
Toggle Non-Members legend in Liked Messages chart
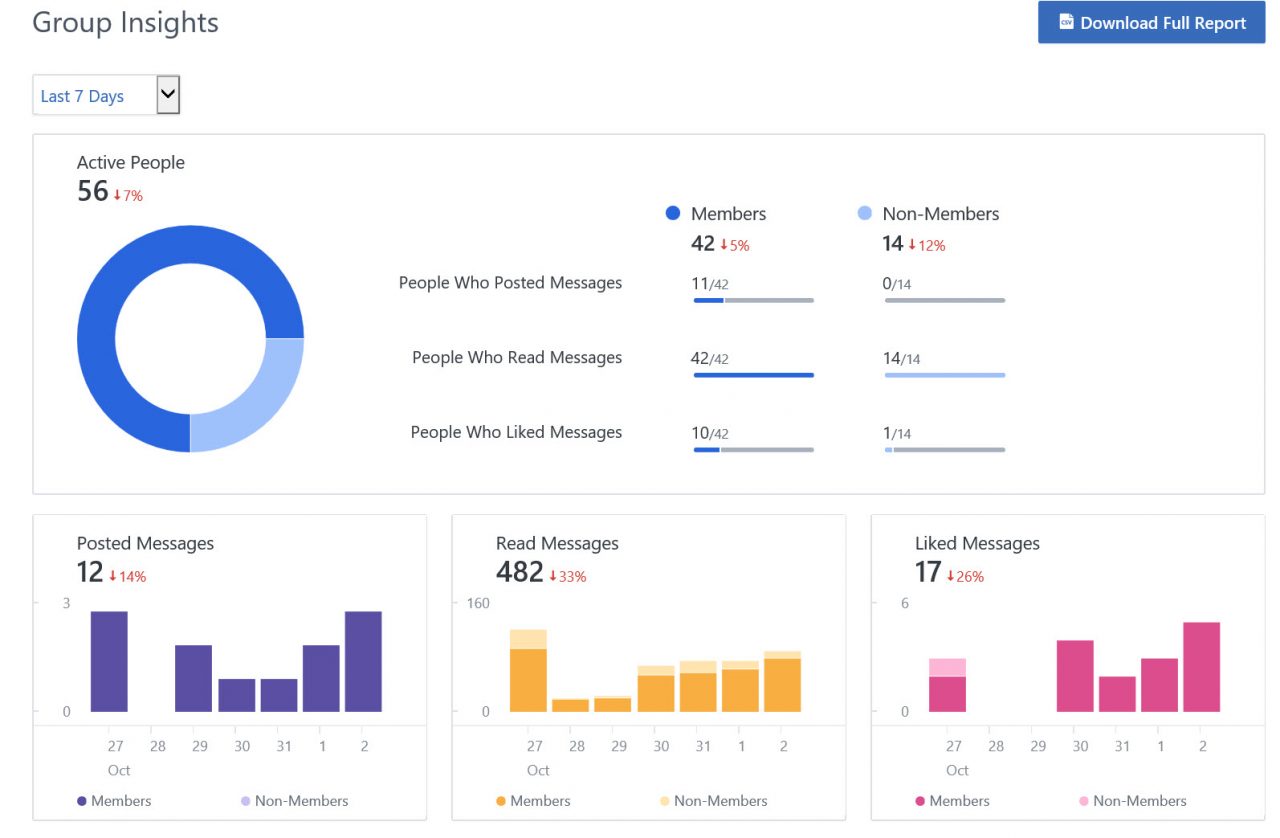(1132, 801)
